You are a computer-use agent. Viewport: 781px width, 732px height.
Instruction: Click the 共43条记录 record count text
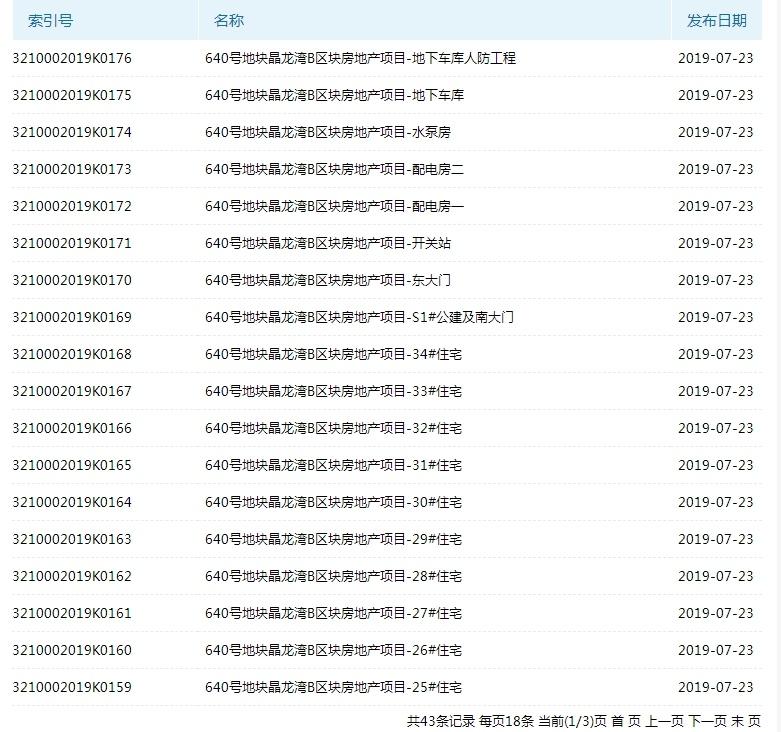(441, 721)
